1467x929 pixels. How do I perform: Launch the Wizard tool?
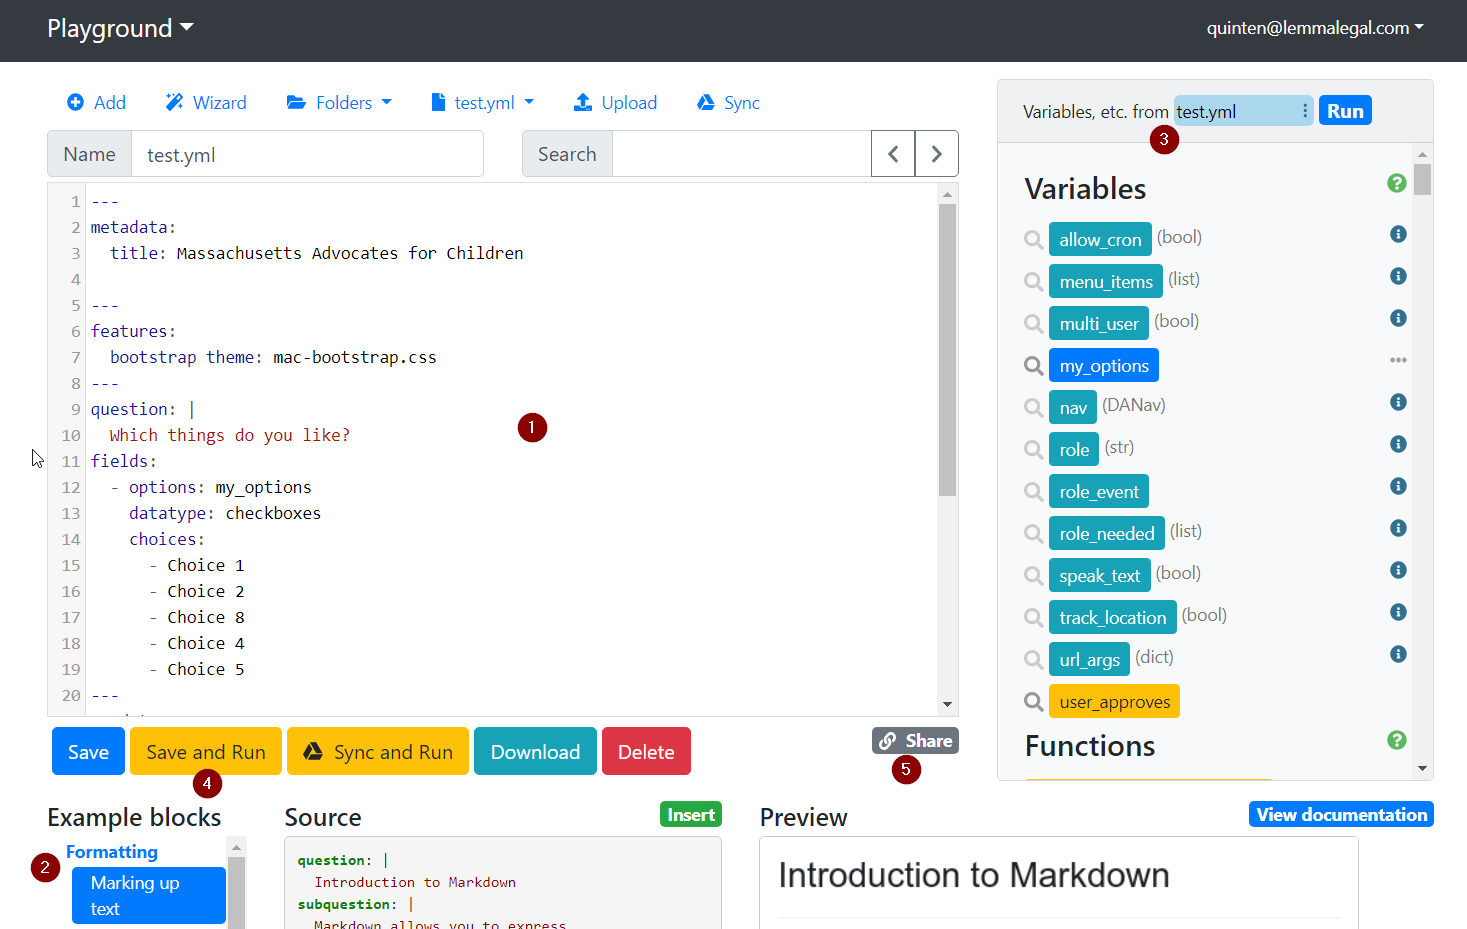(206, 103)
